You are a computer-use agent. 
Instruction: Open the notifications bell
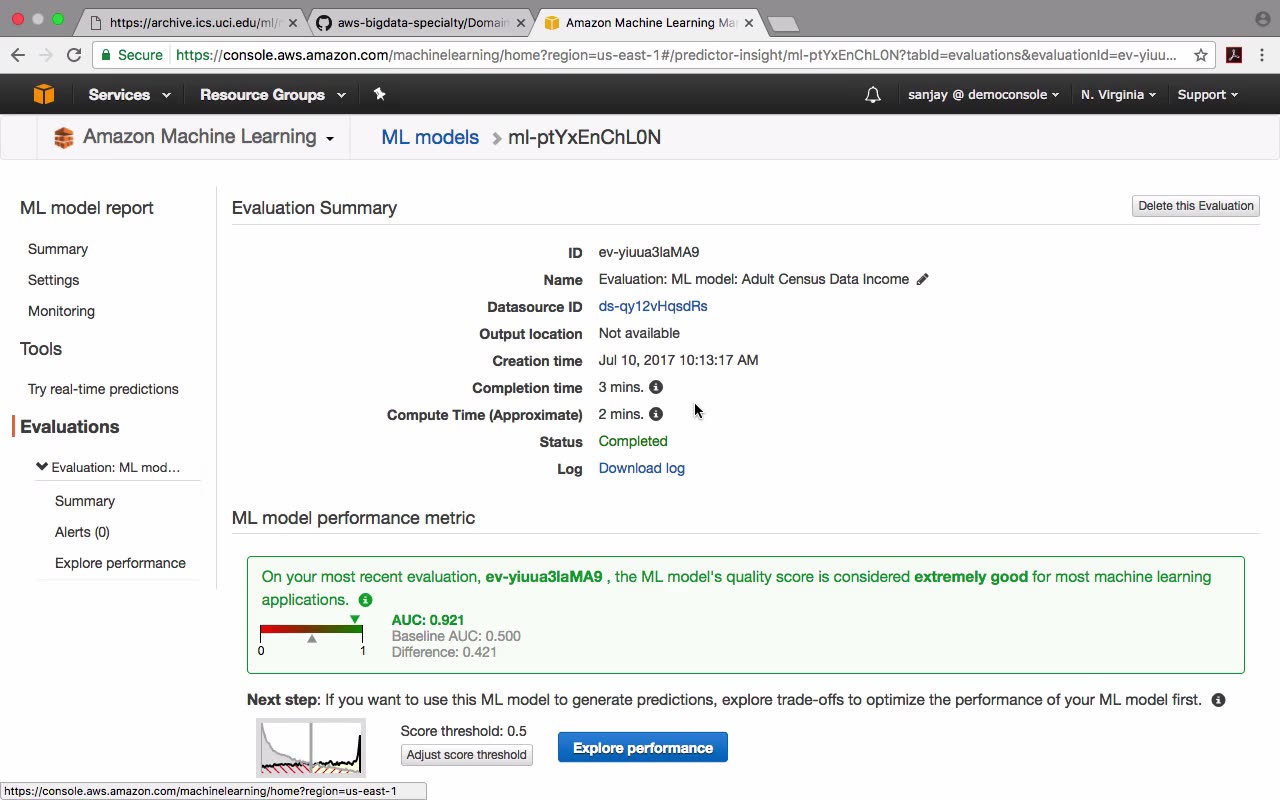tap(873, 95)
